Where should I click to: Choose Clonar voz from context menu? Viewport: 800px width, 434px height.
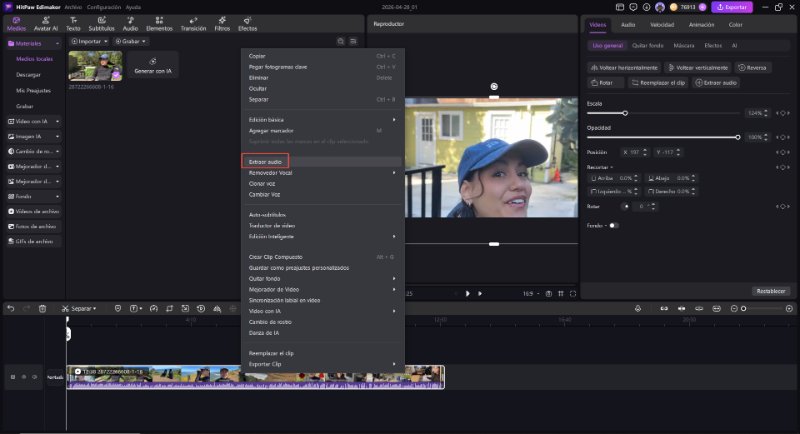pyautogui.click(x=322, y=184)
